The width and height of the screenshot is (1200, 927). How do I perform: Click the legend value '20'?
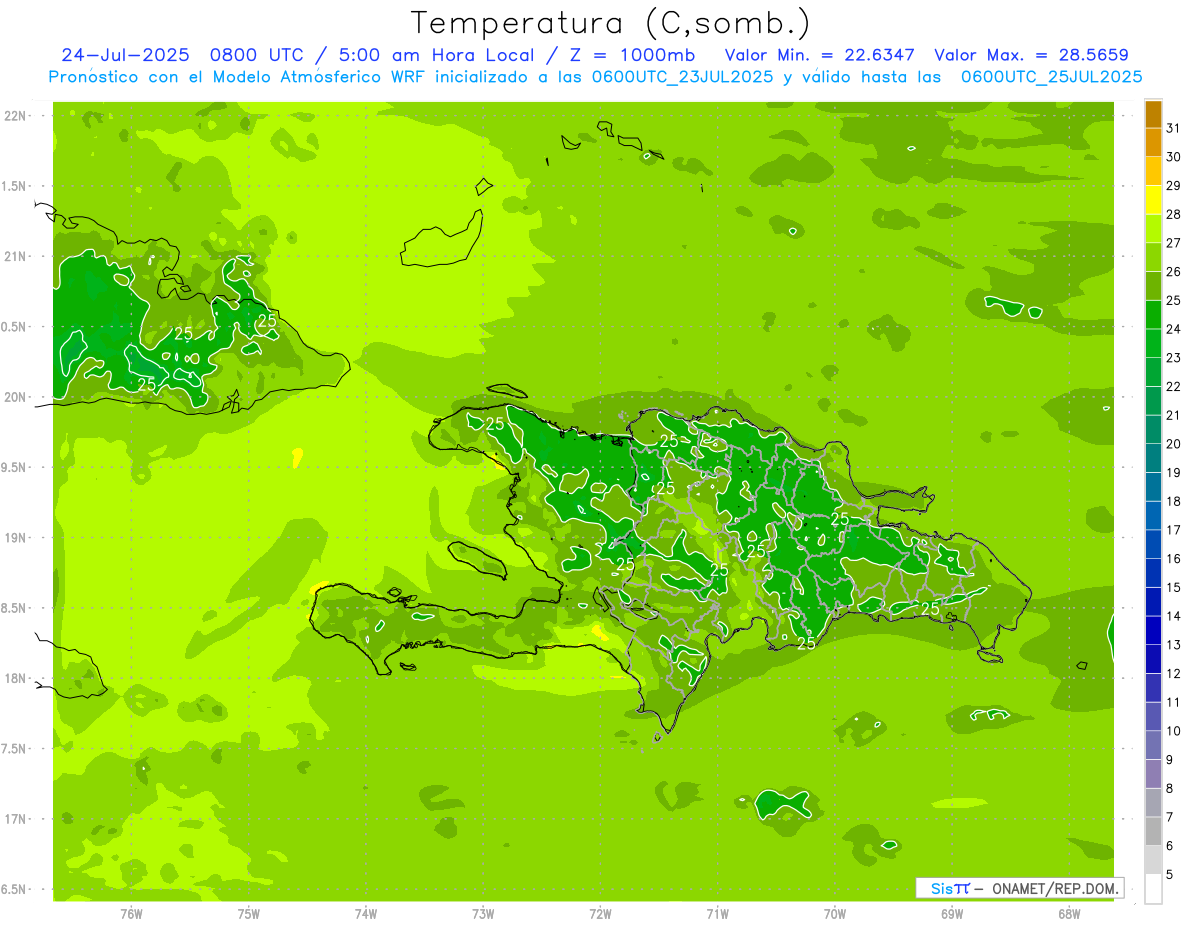1174,443
